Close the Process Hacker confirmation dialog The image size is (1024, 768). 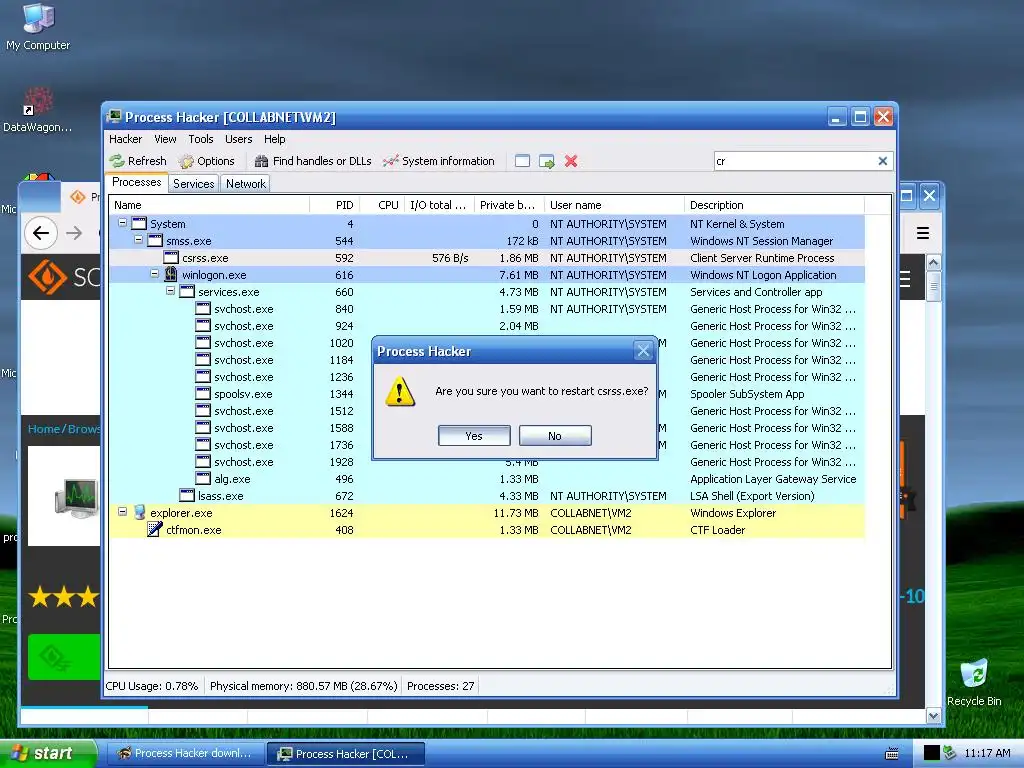(643, 351)
